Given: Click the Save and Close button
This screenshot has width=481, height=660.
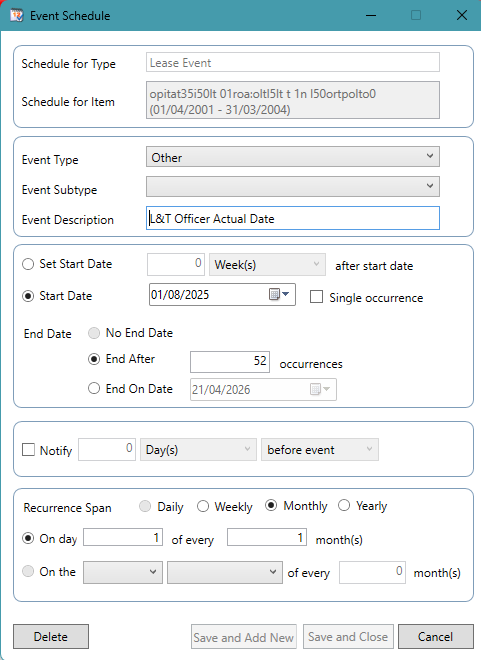Looking at the screenshot, I should 348,636.
